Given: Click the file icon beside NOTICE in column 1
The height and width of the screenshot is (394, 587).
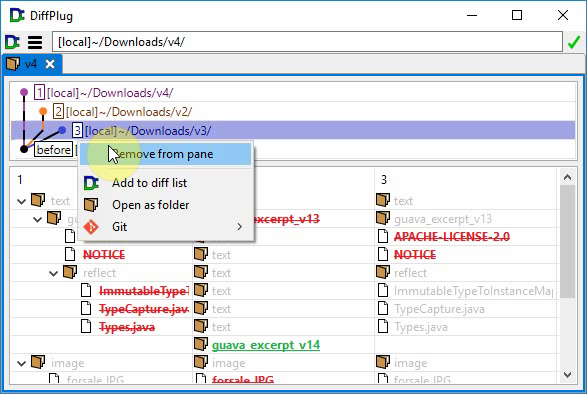Looking at the screenshot, I should tap(70, 254).
